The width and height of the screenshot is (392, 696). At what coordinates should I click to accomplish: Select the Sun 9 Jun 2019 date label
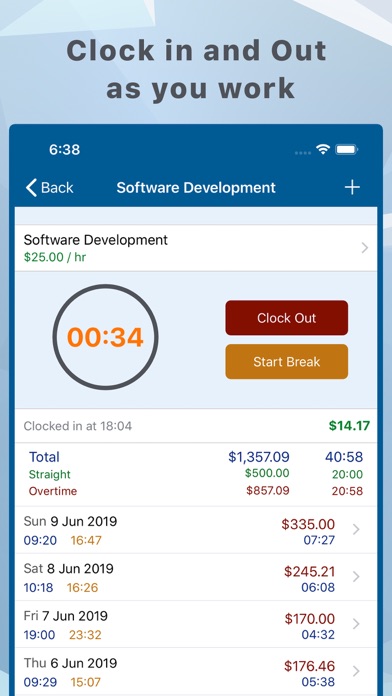(70, 521)
